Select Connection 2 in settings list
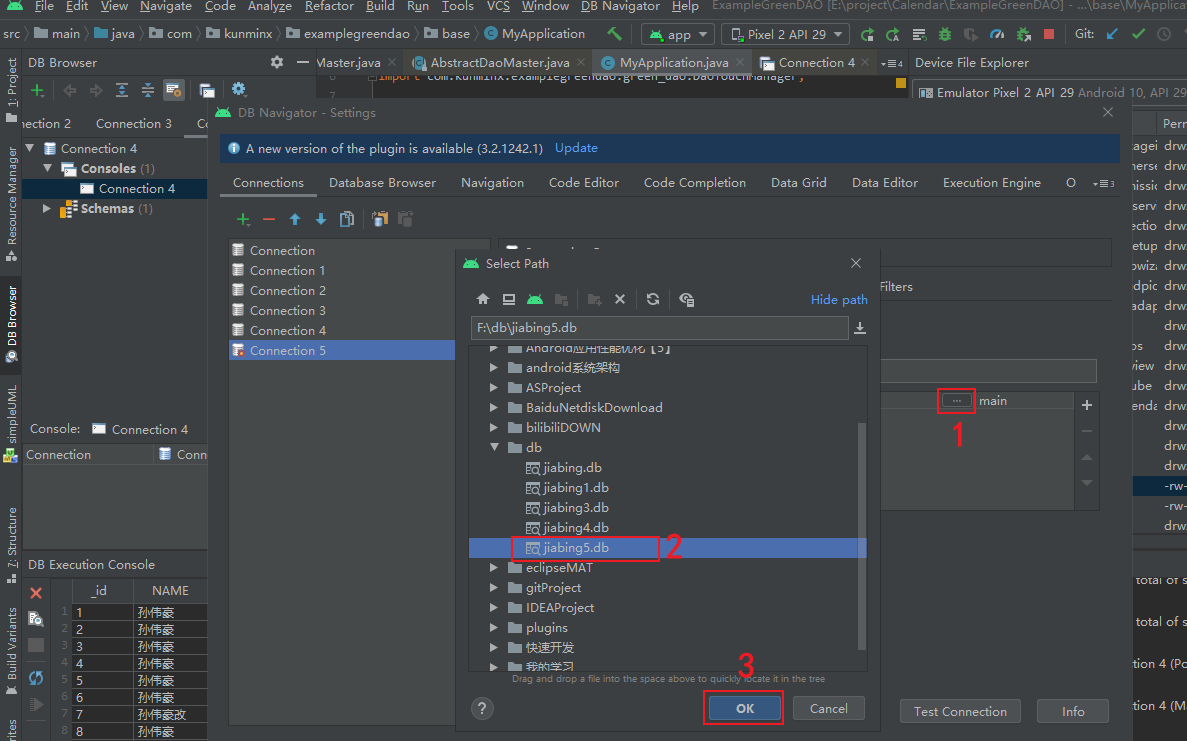1187x741 pixels. [288, 291]
